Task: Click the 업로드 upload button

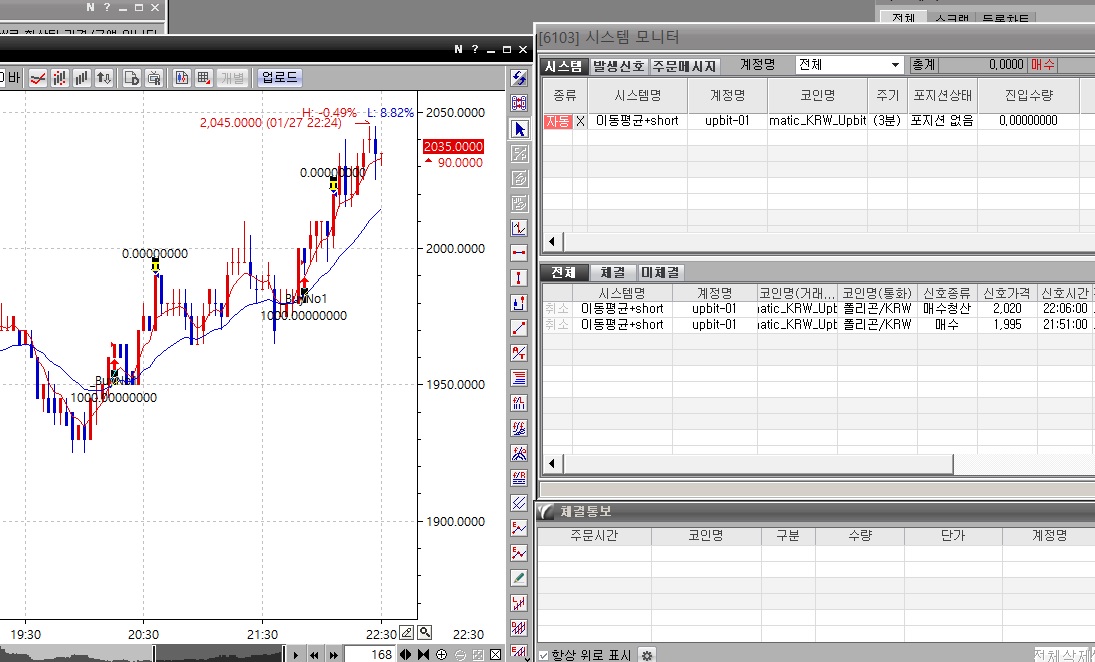Action: pos(279,78)
